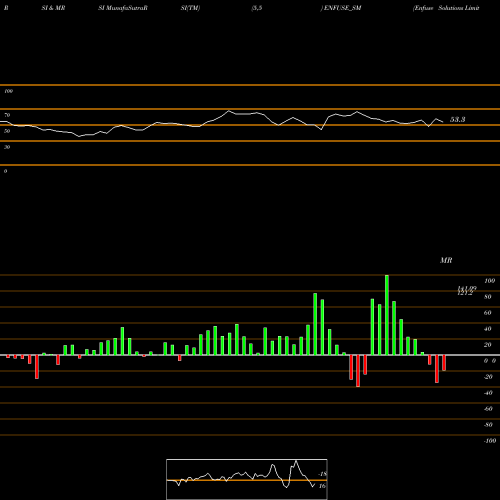500x500 pixels.
Task: Click the ENFUSE_SM symbol text in header
Action: [x=342, y=8]
